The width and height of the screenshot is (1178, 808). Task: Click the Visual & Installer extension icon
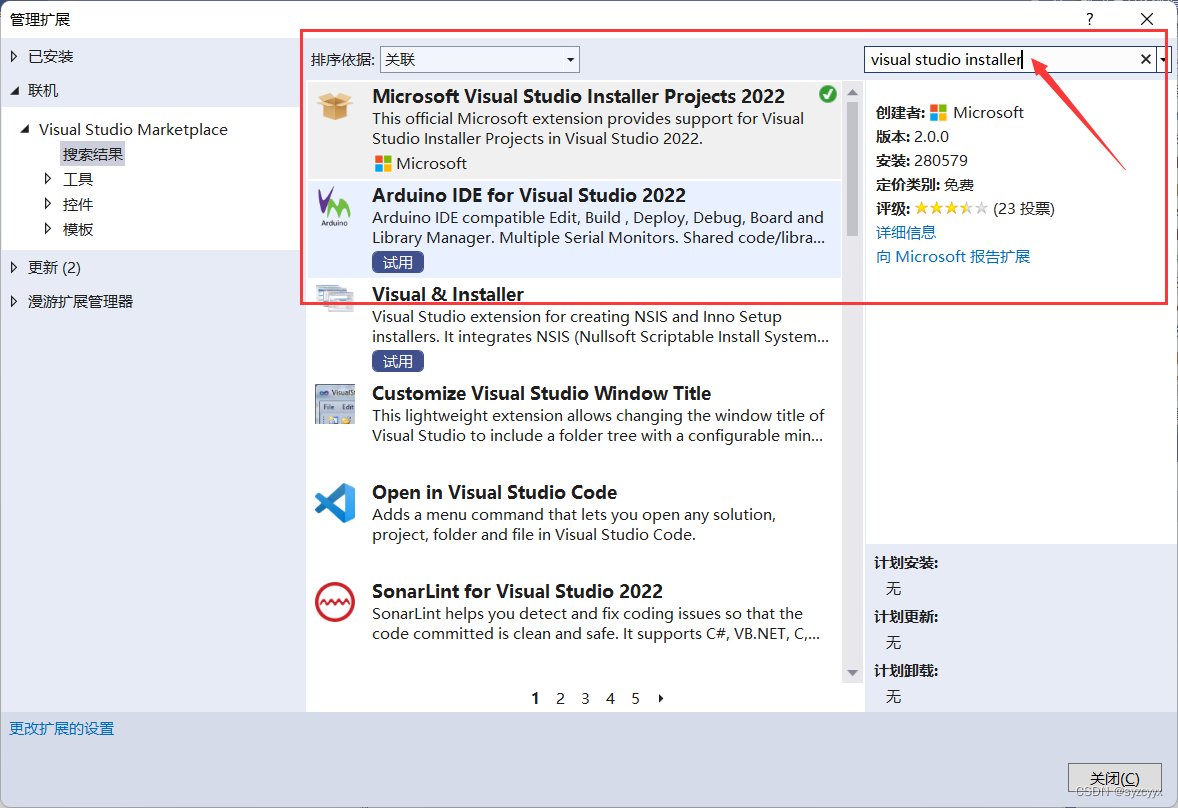[335, 298]
